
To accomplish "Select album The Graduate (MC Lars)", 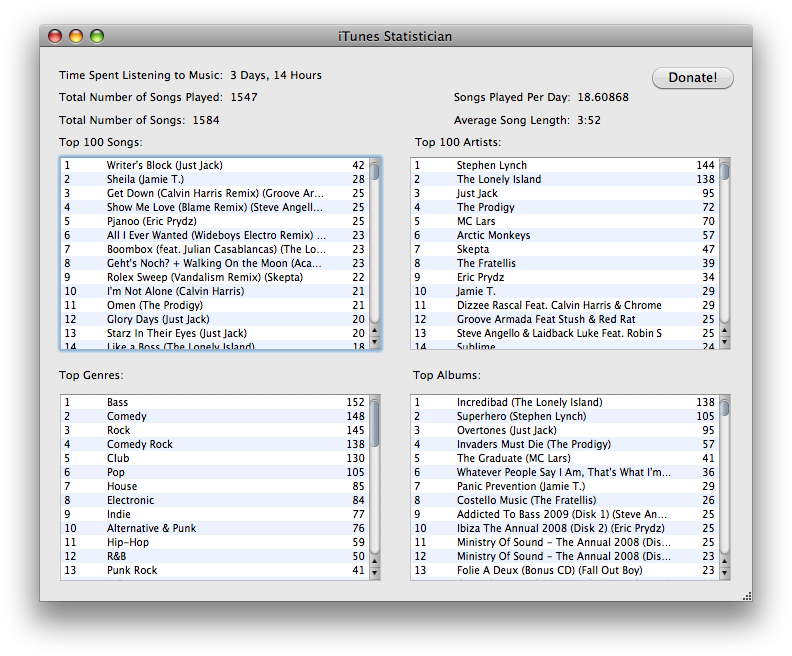I will 565,459.
